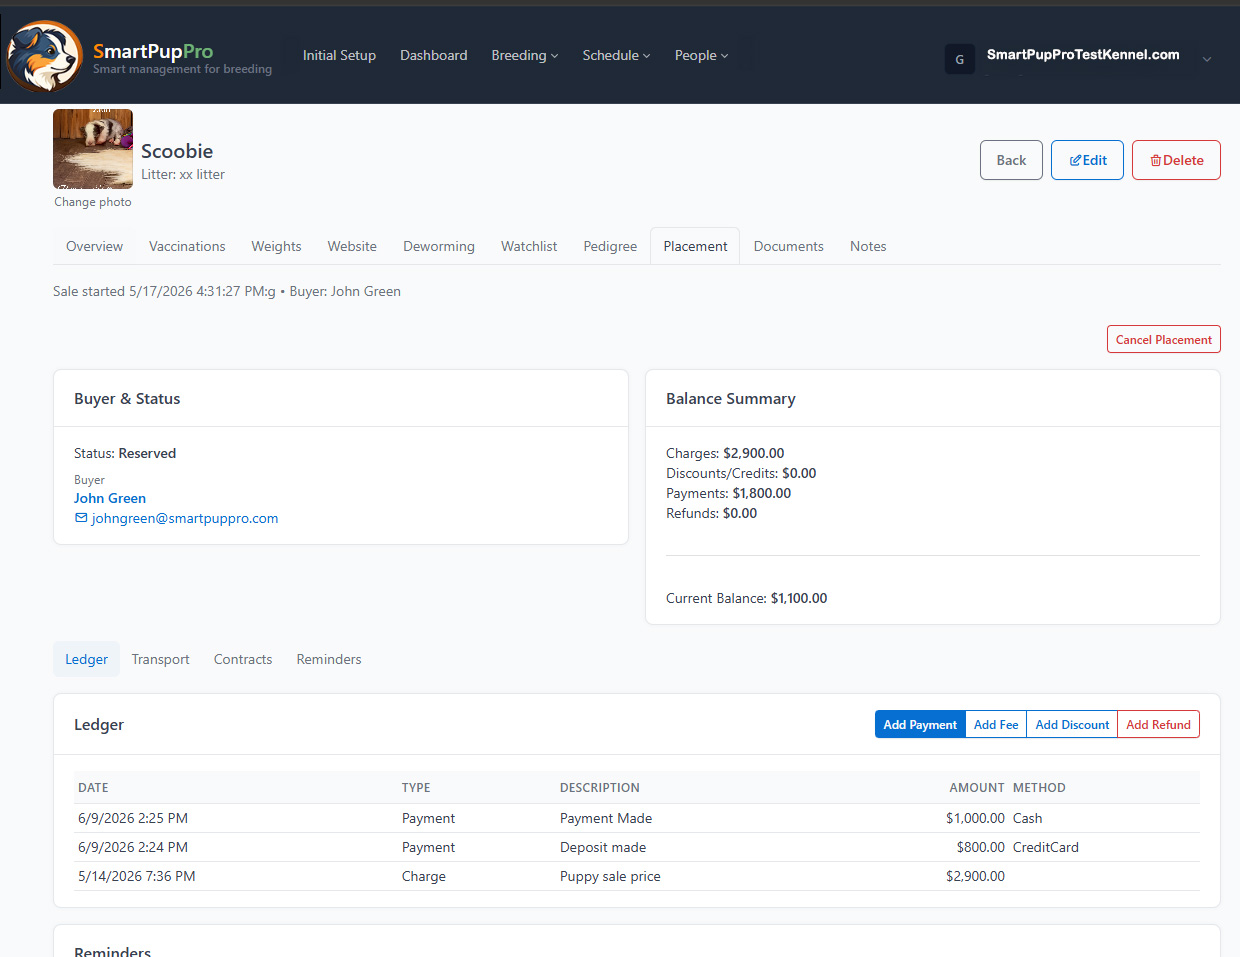1240x957 pixels.
Task: Select the Watchlist tab
Action: 529,246
